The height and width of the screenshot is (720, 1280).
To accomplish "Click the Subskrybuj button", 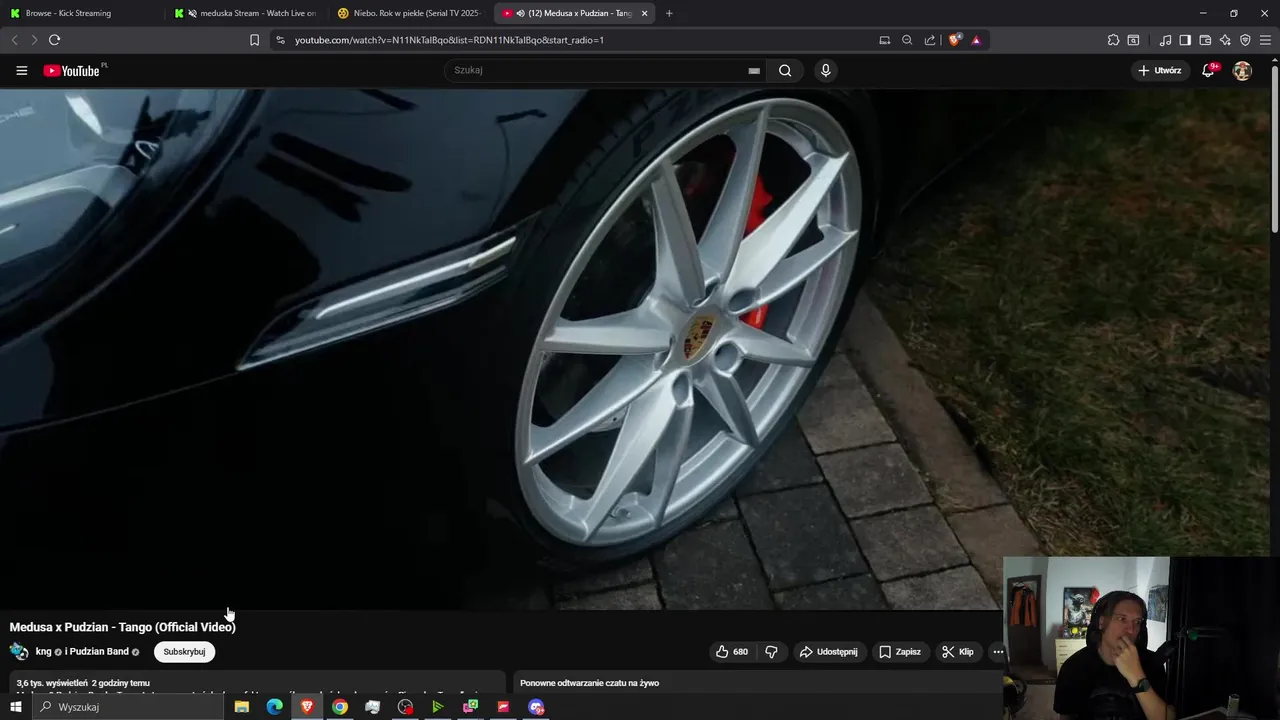I will (x=184, y=652).
